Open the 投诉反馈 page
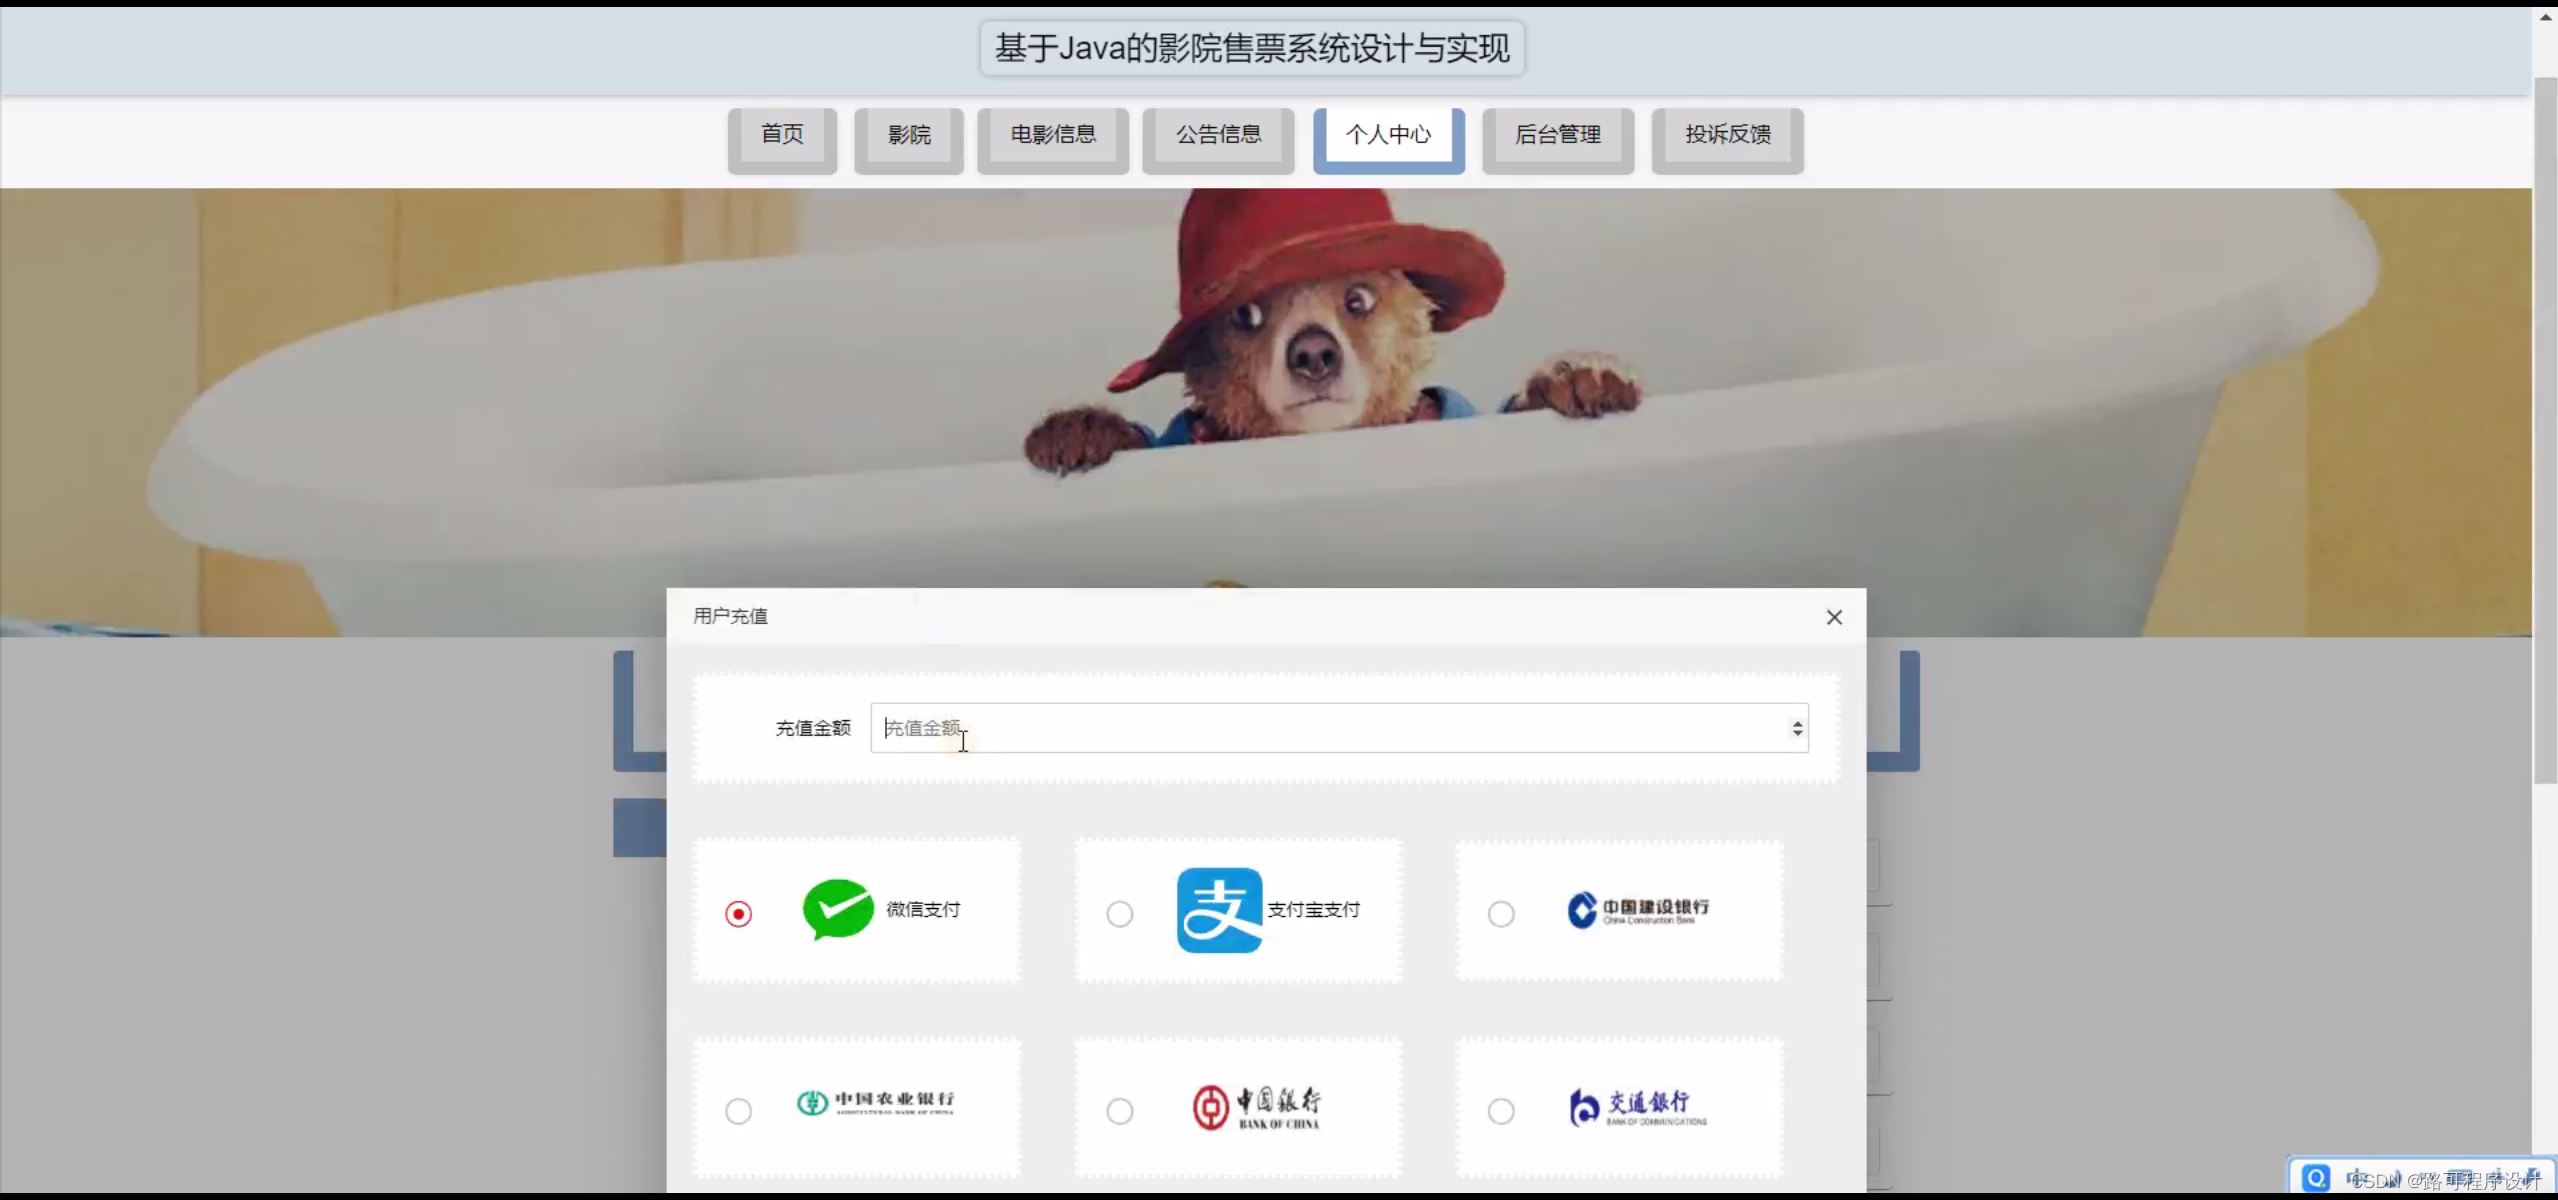 tap(1727, 135)
